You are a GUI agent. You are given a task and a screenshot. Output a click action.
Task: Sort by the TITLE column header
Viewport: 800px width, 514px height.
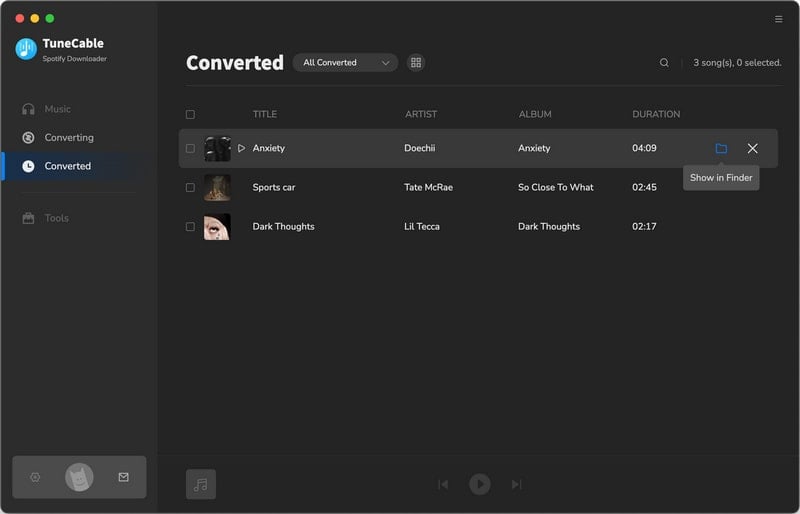click(264, 114)
